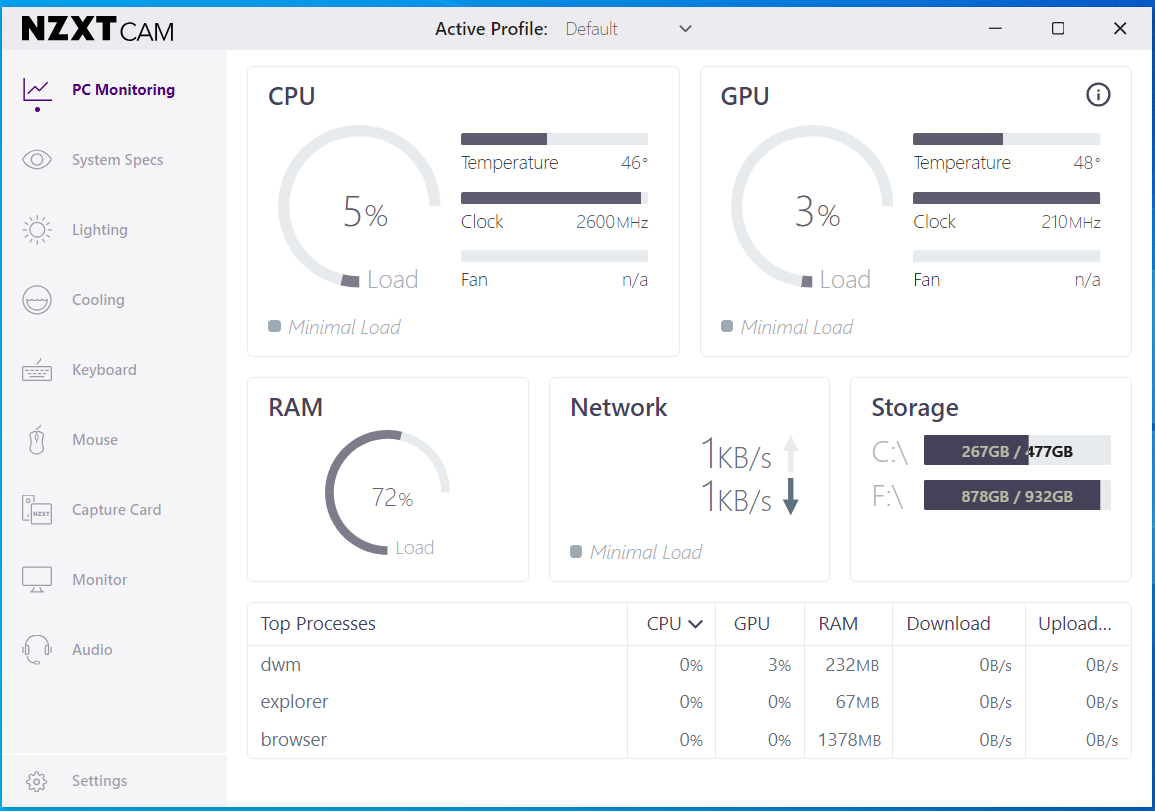Click the Mouse icon in sidebar

pyautogui.click(x=37, y=440)
